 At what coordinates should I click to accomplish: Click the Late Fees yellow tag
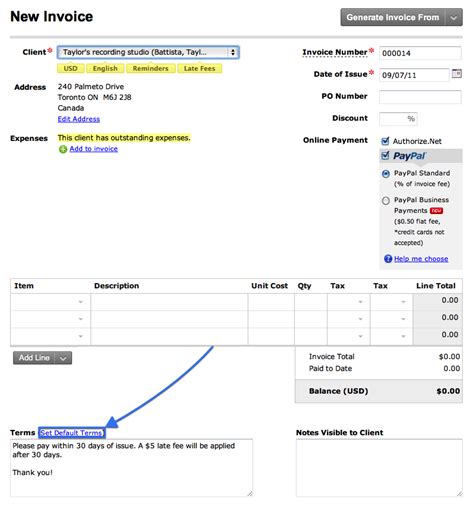(x=200, y=68)
